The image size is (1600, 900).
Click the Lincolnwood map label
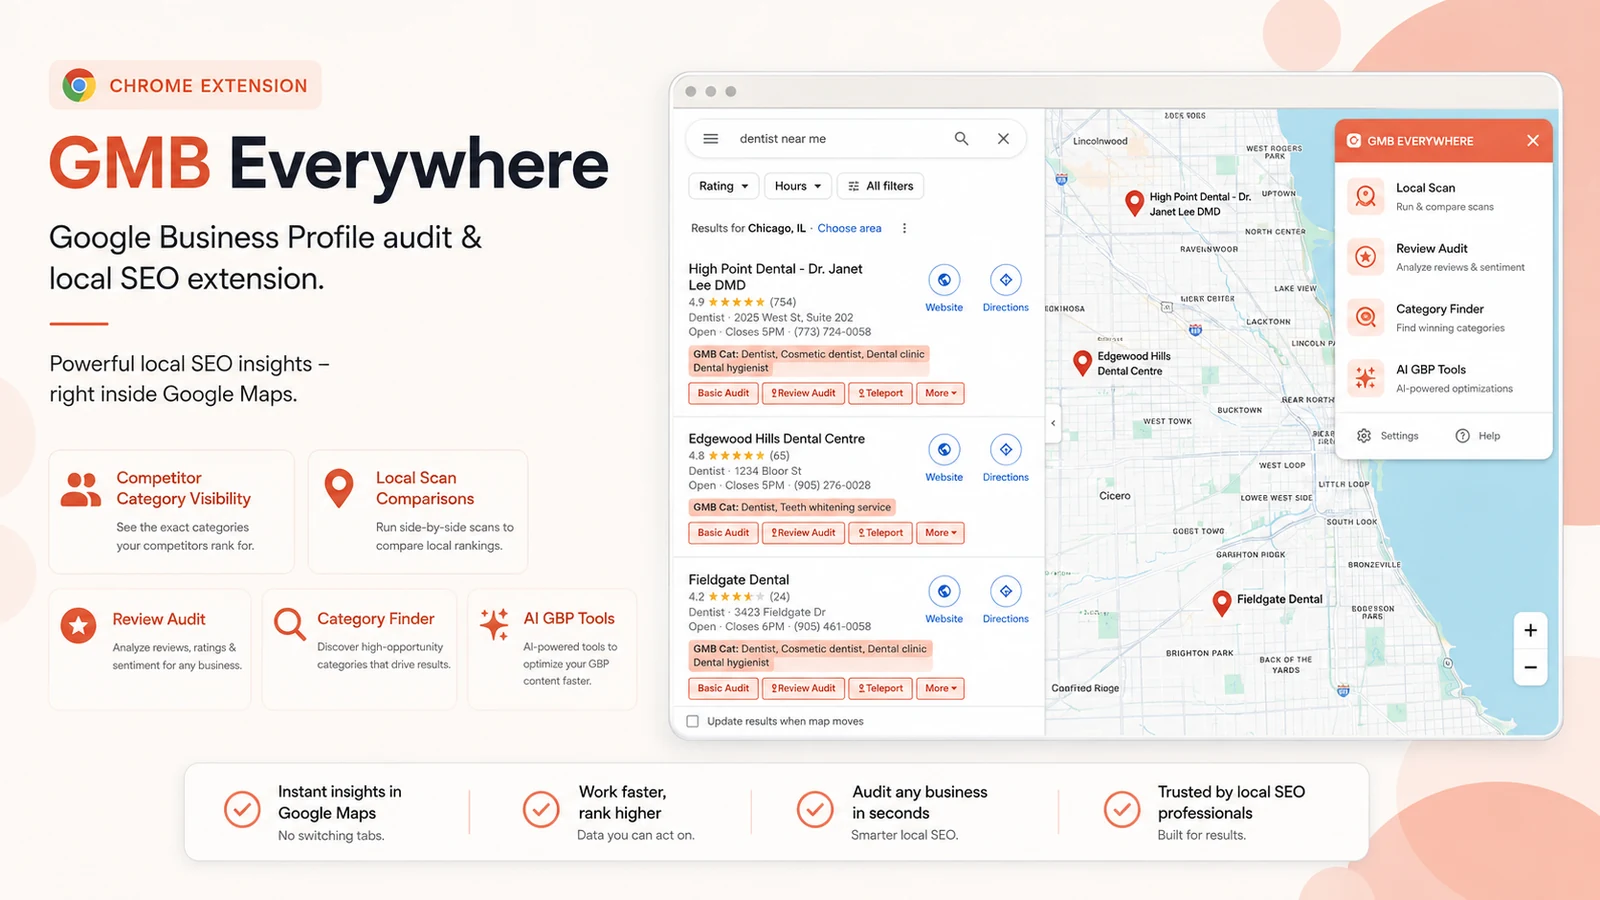[1100, 141]
